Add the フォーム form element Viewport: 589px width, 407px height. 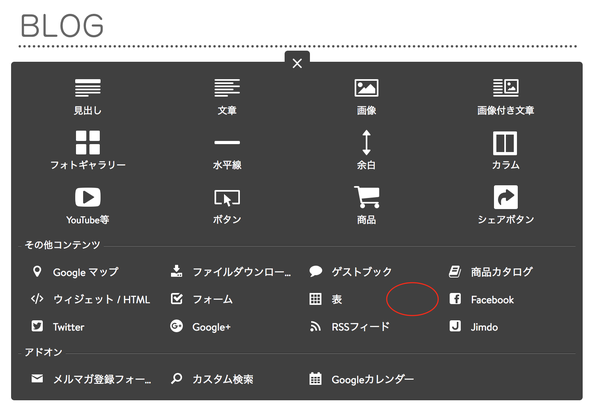point(202,299)
